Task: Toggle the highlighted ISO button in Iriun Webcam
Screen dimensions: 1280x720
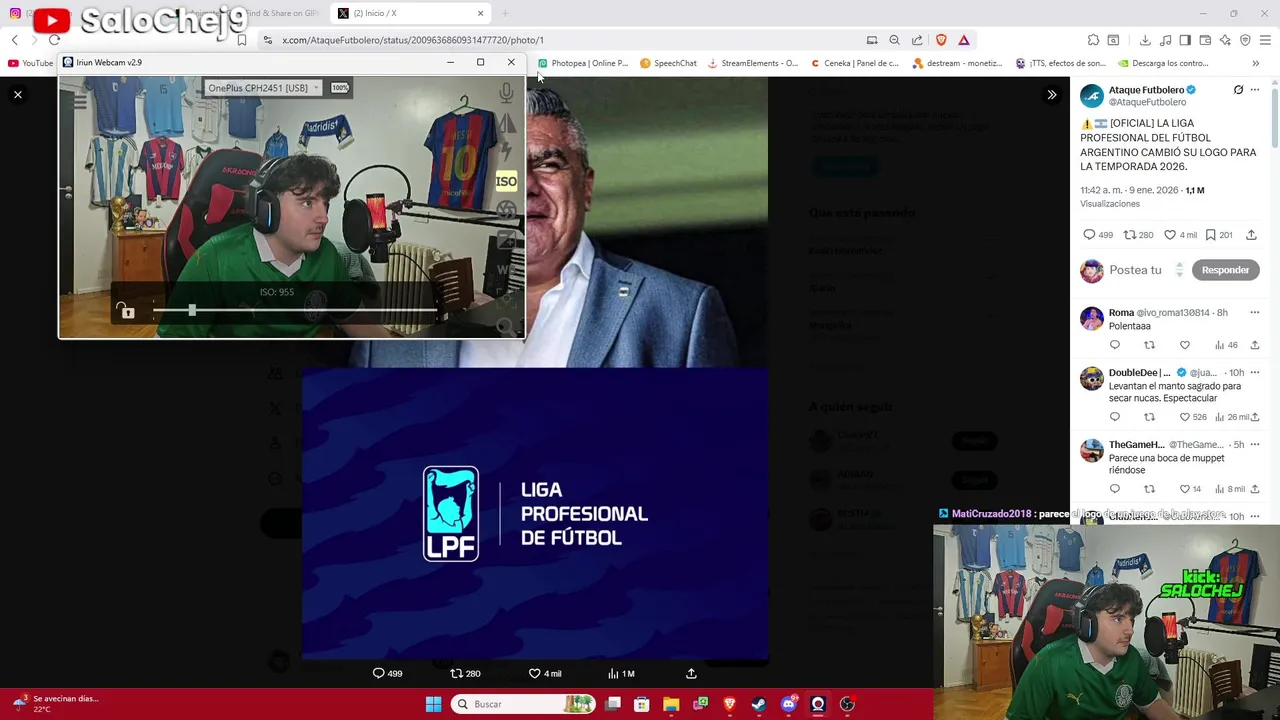Action: coord(506,181)
